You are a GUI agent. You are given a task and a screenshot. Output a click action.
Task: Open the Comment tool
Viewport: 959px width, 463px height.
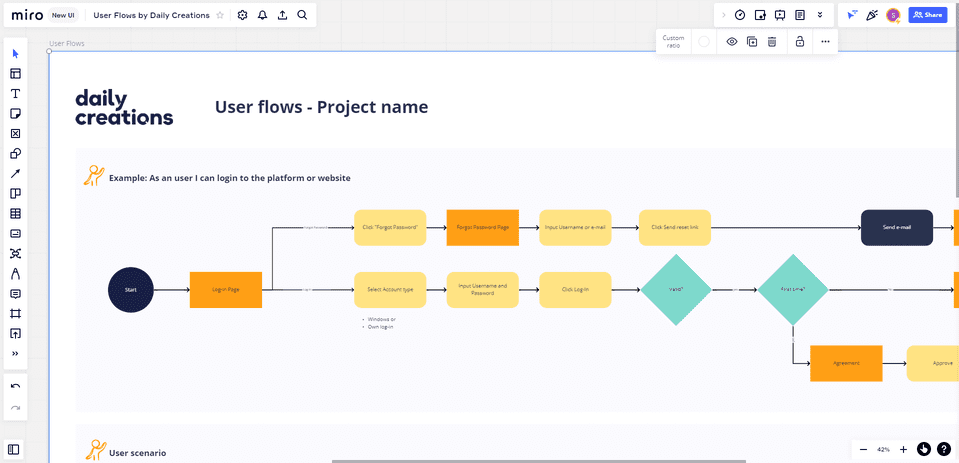click(x=15, y=293)
